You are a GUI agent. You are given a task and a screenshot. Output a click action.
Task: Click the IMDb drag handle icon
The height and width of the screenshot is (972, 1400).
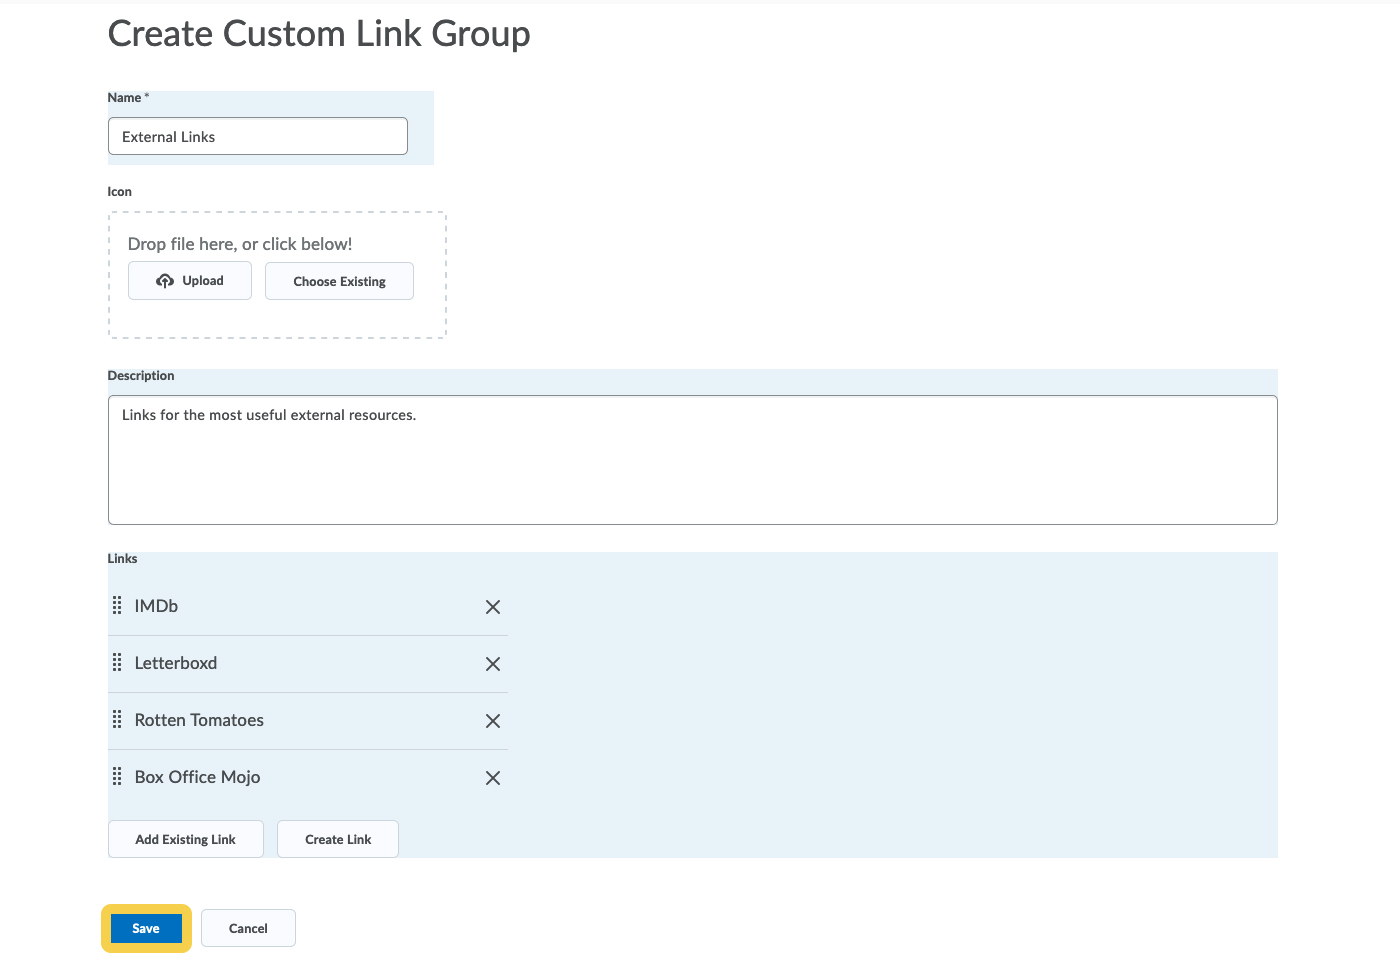point(117,606)
